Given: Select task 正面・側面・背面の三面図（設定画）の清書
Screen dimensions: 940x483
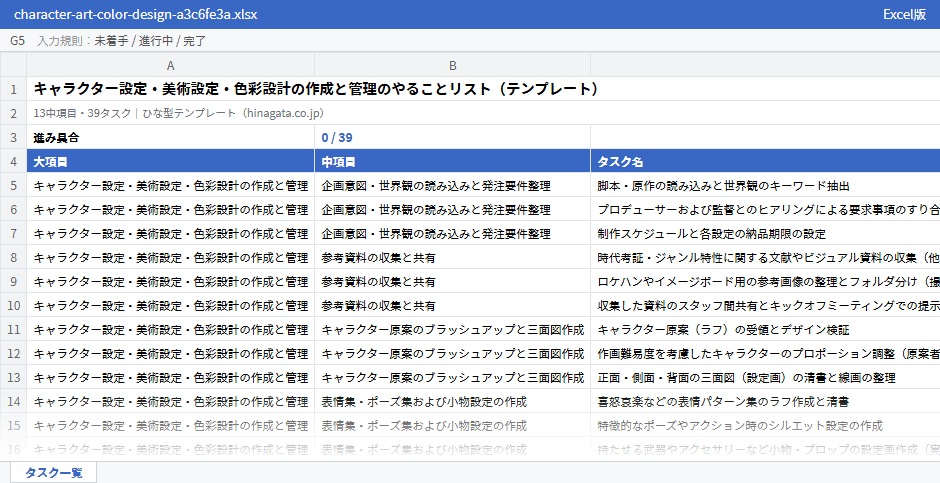Looking at the screenshot, I should 766,377.
